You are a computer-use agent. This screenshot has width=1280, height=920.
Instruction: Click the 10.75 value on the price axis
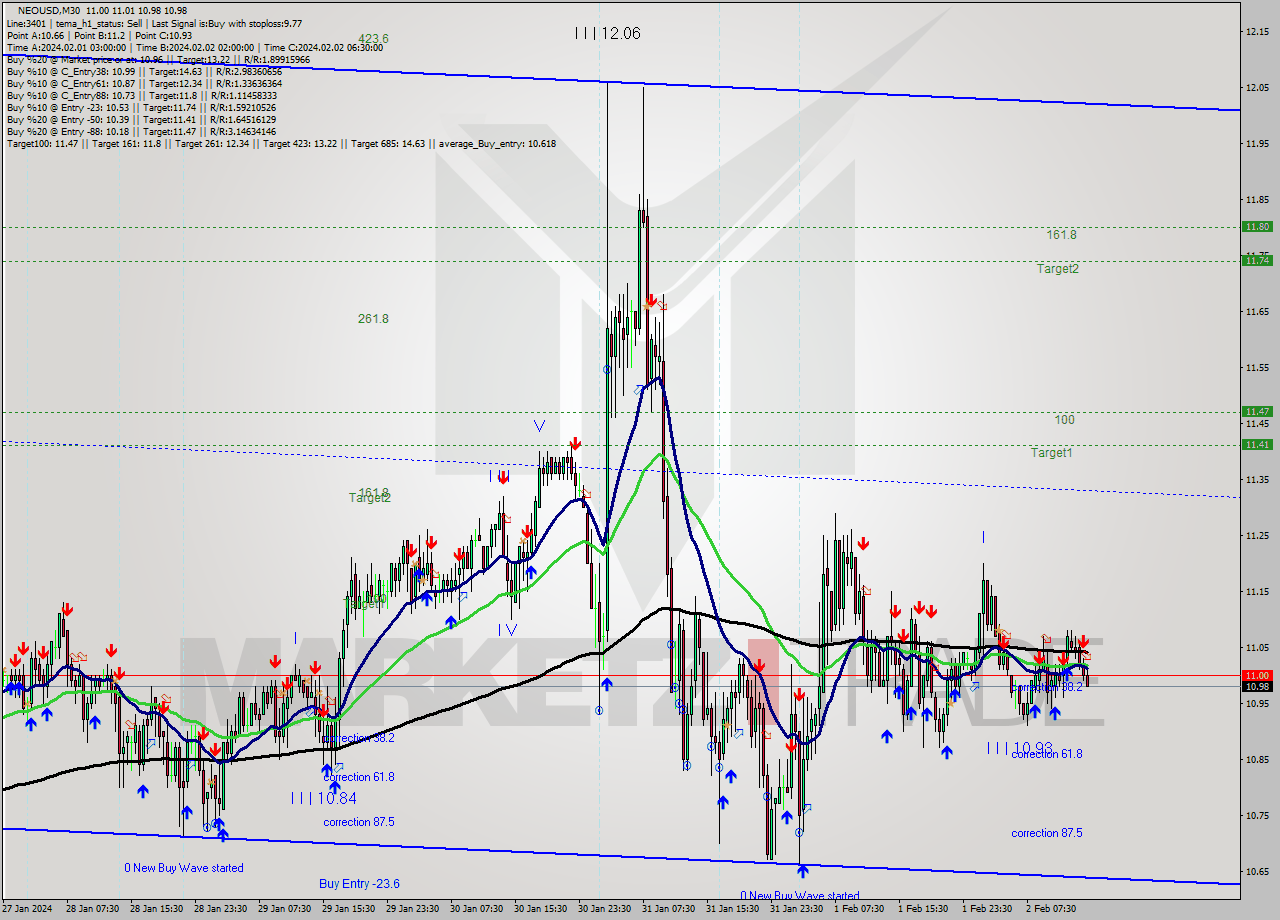[x=1258, y=815]
